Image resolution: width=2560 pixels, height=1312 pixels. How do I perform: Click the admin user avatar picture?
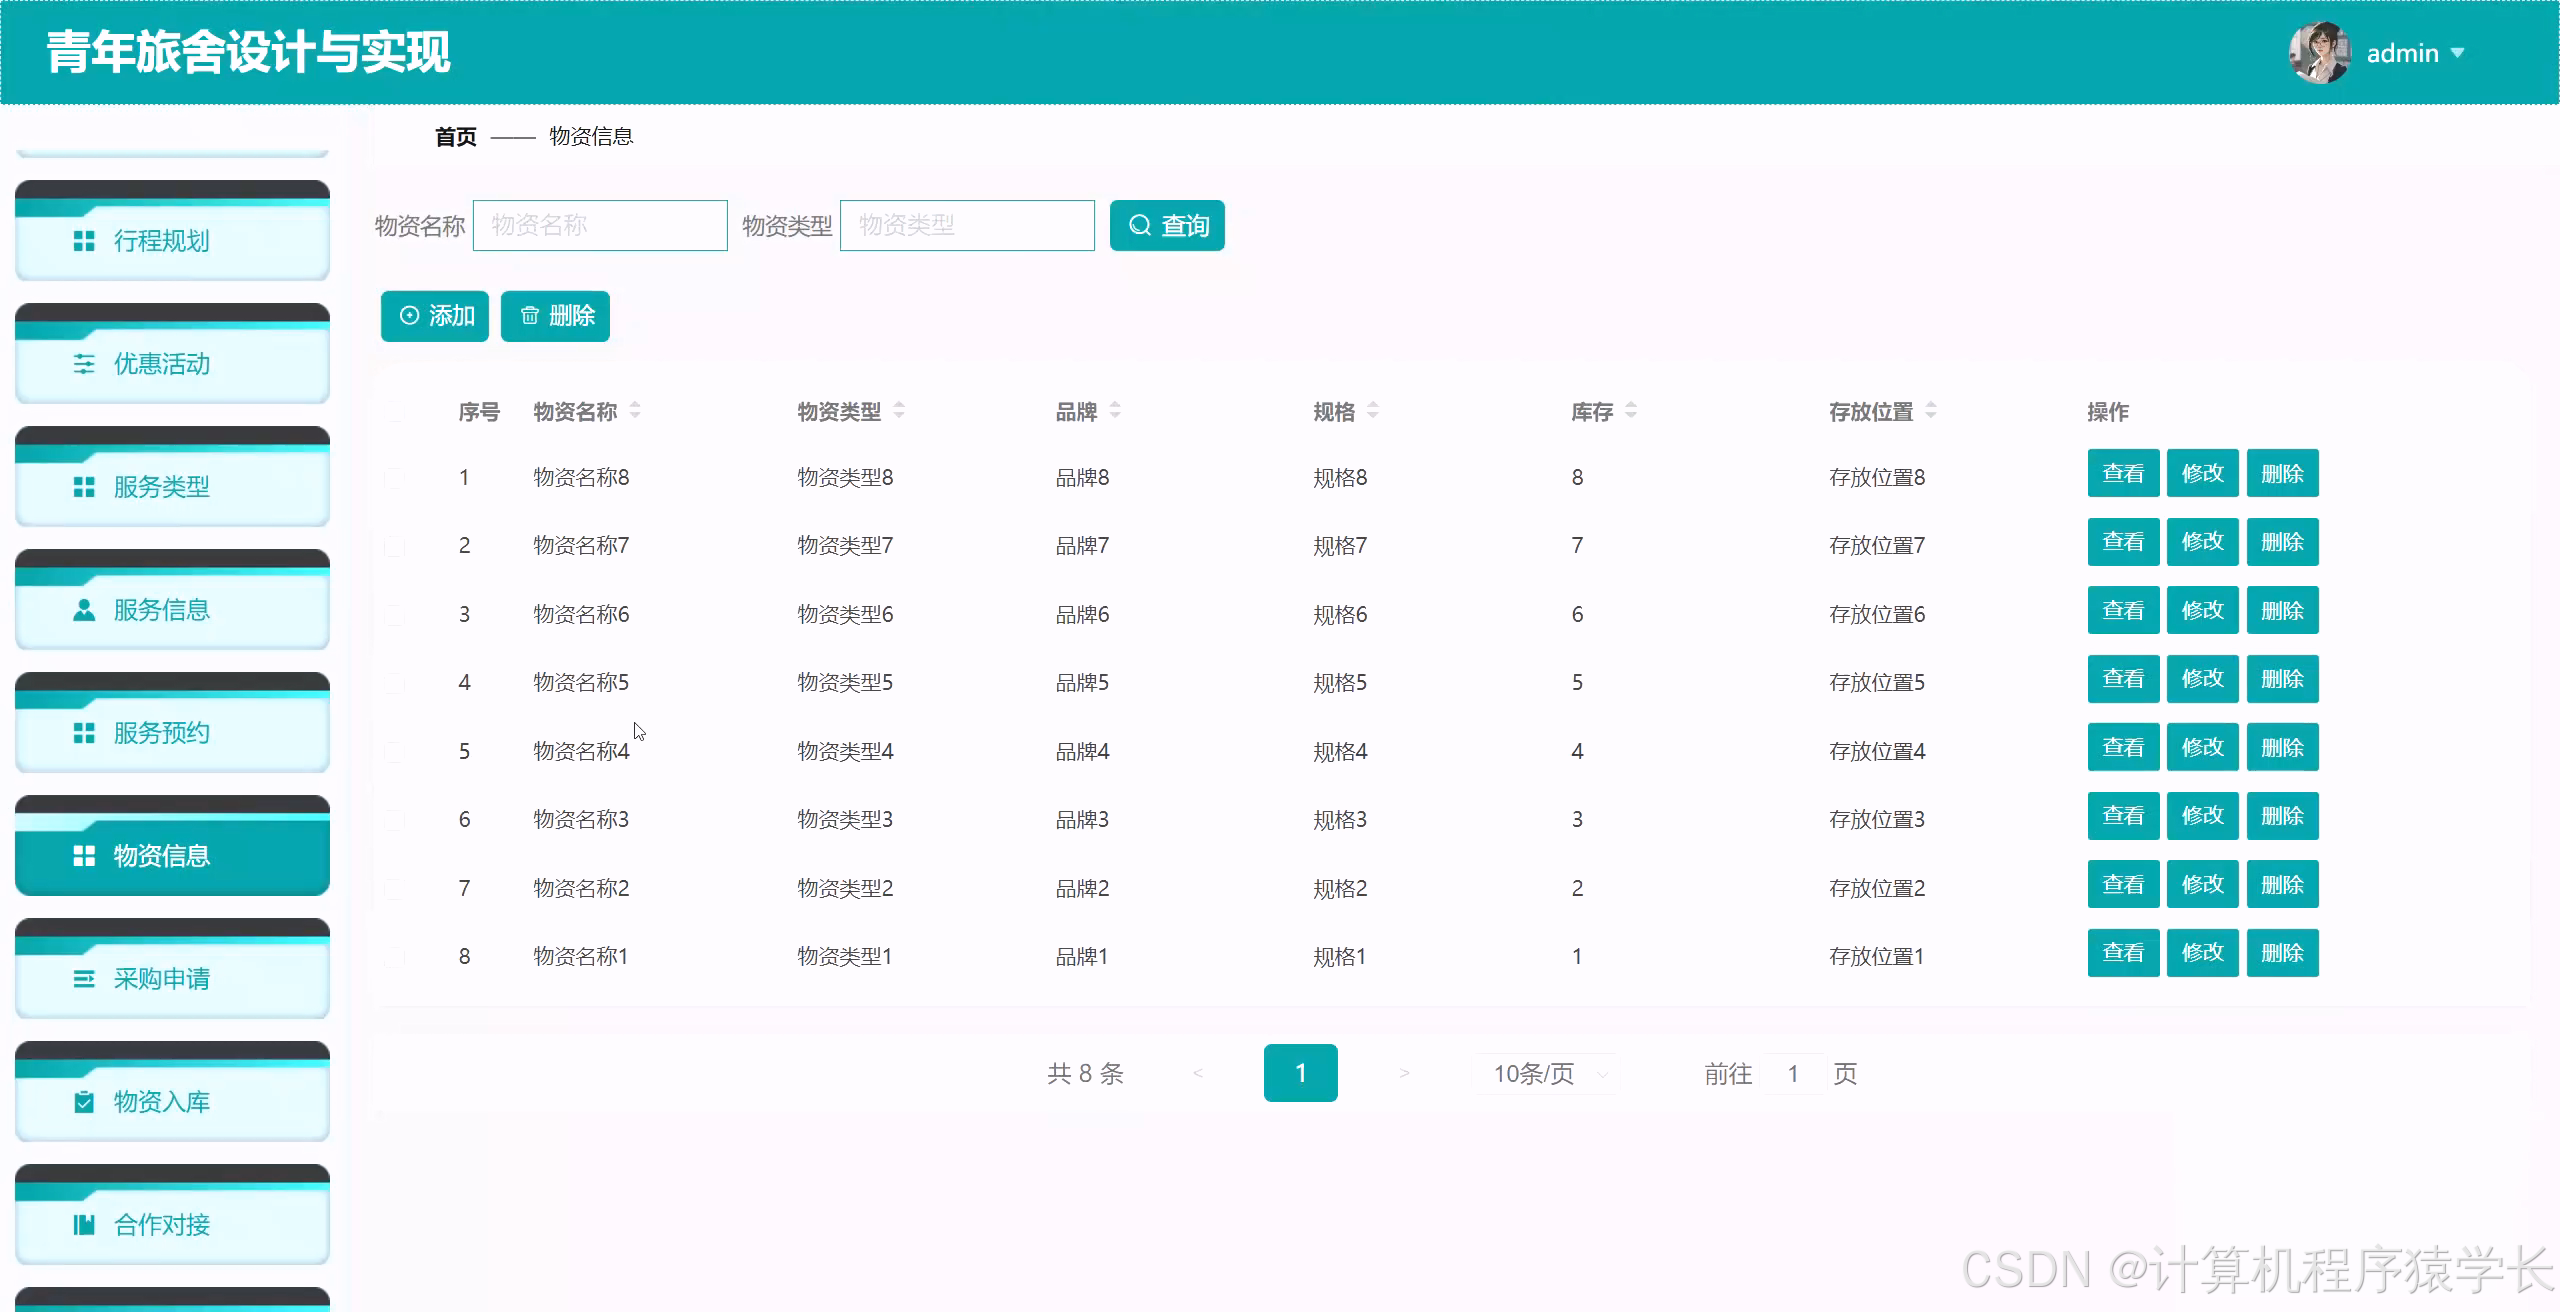(x=2318, y=53)
